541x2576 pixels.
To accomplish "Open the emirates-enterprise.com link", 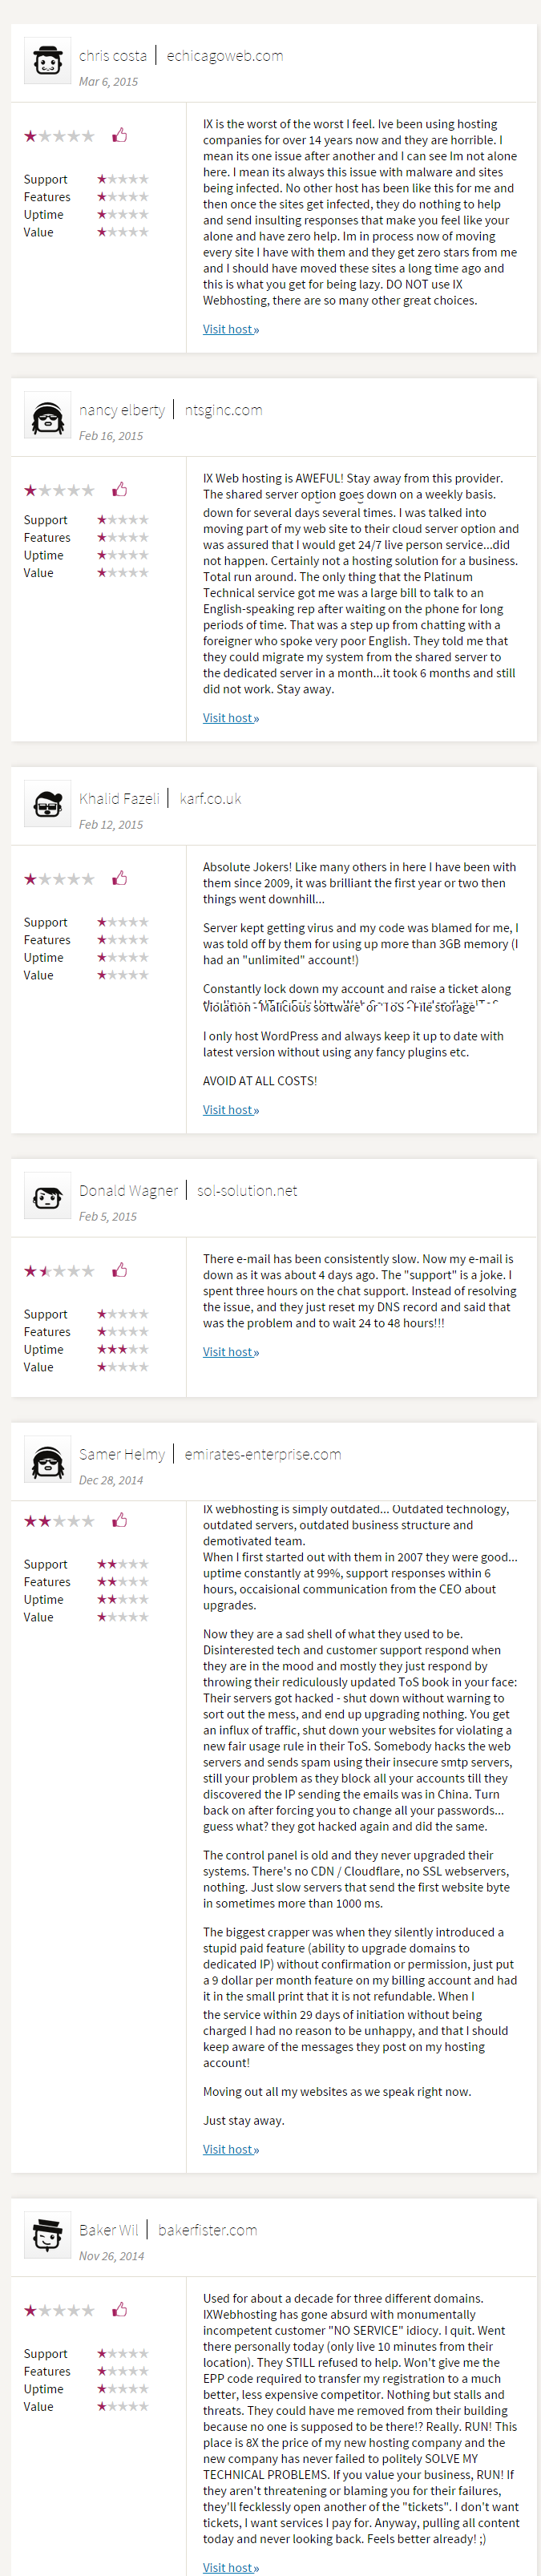I will pos(263,1455).
